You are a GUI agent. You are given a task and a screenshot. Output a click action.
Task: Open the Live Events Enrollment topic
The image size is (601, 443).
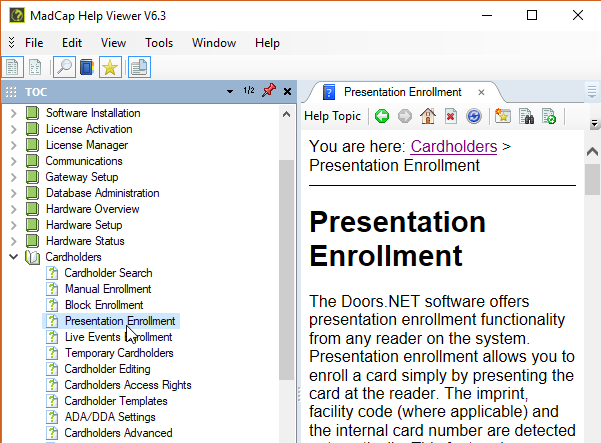118,337
